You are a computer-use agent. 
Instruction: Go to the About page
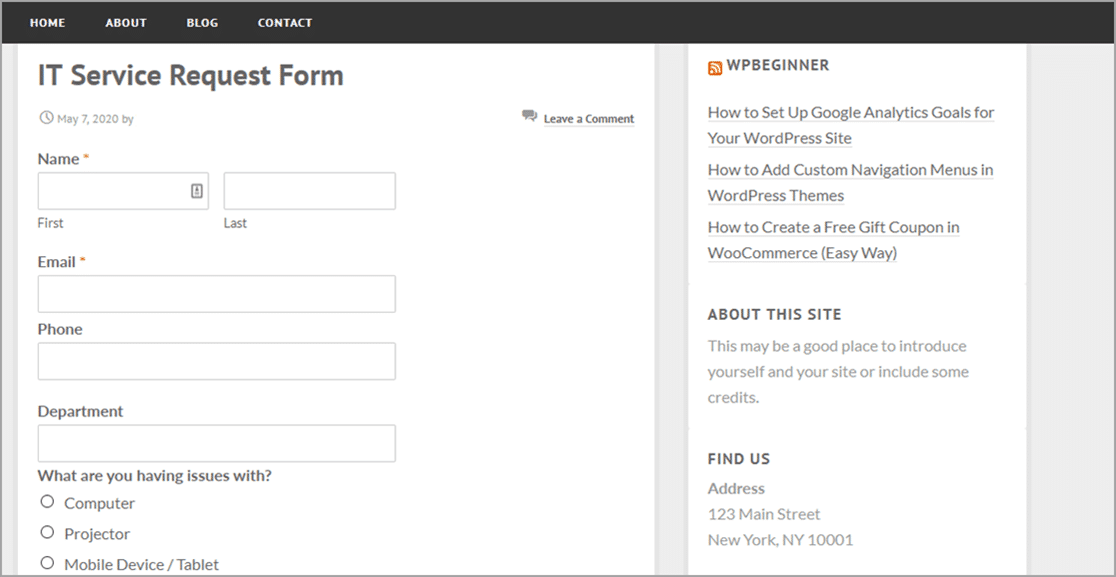point(126,23)
